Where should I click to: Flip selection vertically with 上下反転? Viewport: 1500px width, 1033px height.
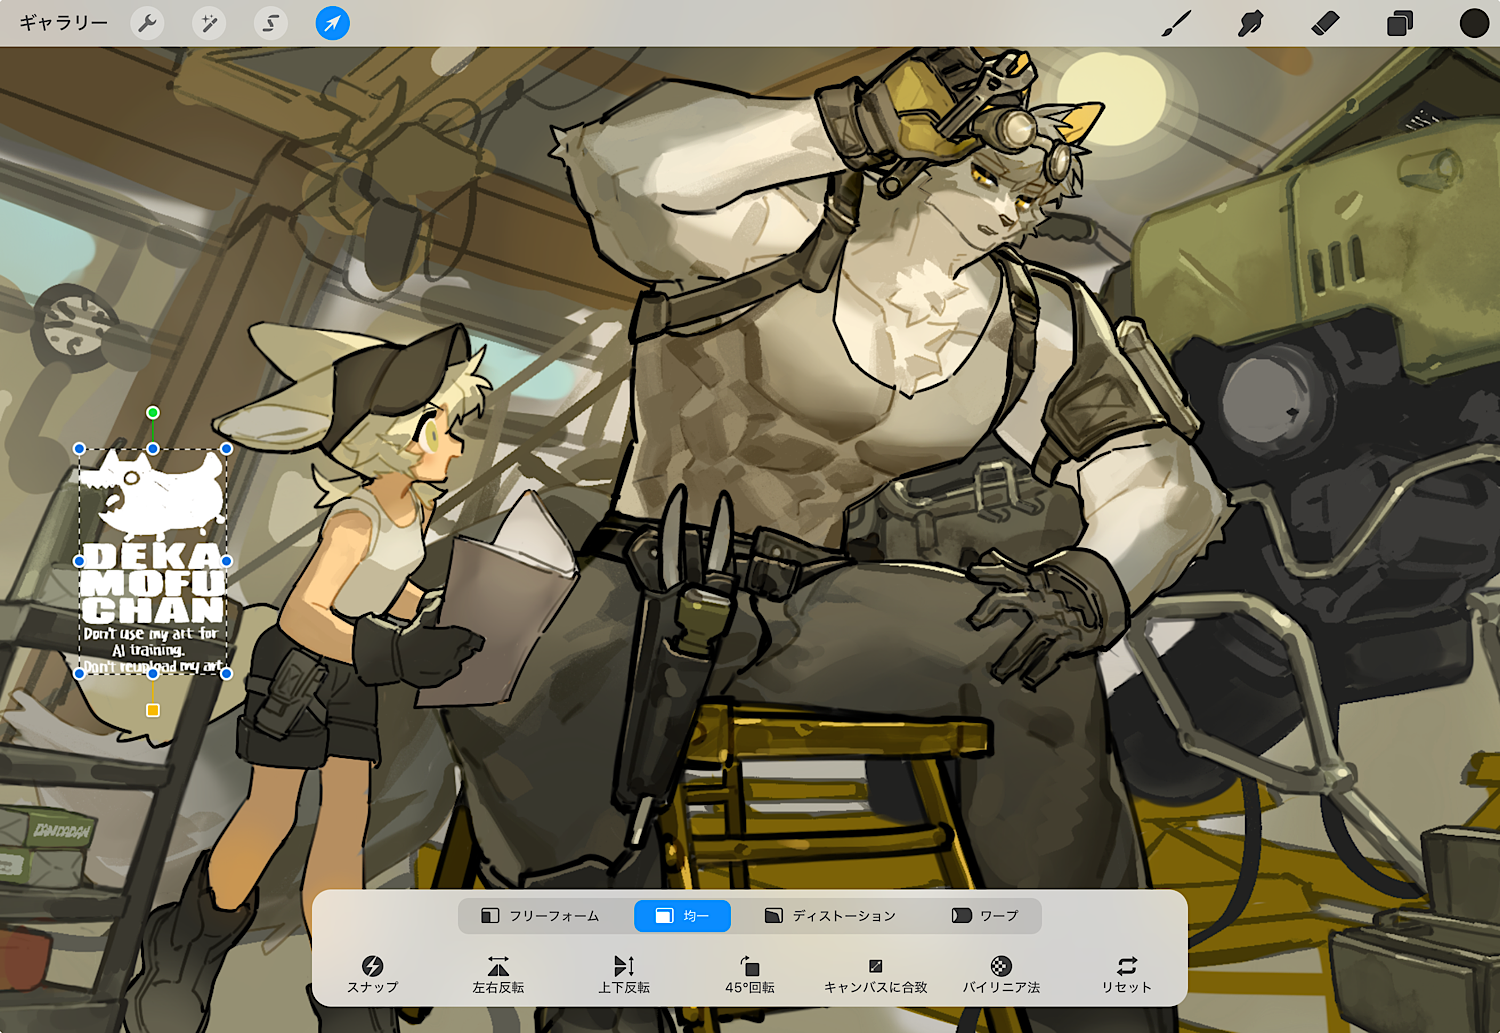(624, 974)
